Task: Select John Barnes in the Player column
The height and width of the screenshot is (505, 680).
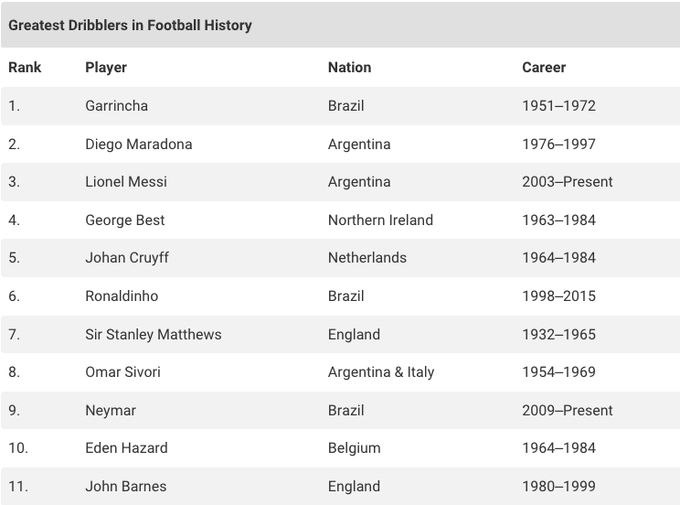Action: tap(126, 486)
